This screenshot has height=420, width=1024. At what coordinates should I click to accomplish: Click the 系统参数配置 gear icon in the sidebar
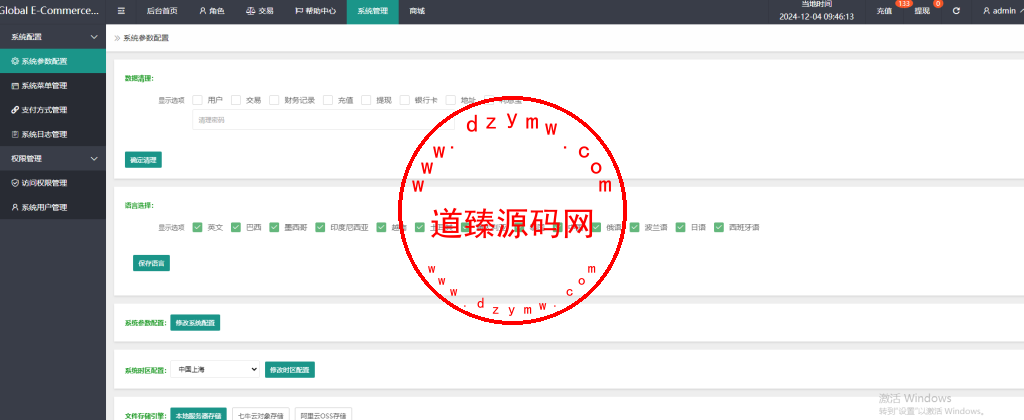tap(15, 61)
